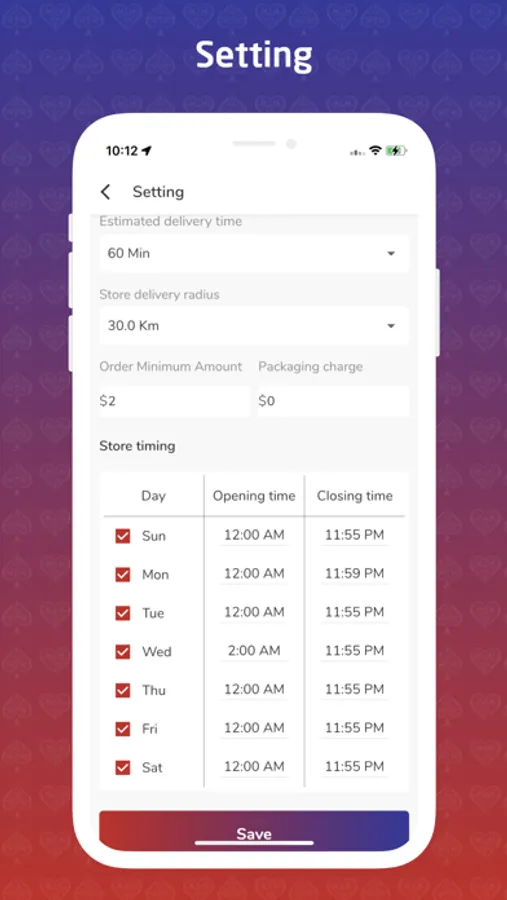Viewport: 507px width, 900px height.
Task: Change Thursday closing time
Action: tap(354, 689)
